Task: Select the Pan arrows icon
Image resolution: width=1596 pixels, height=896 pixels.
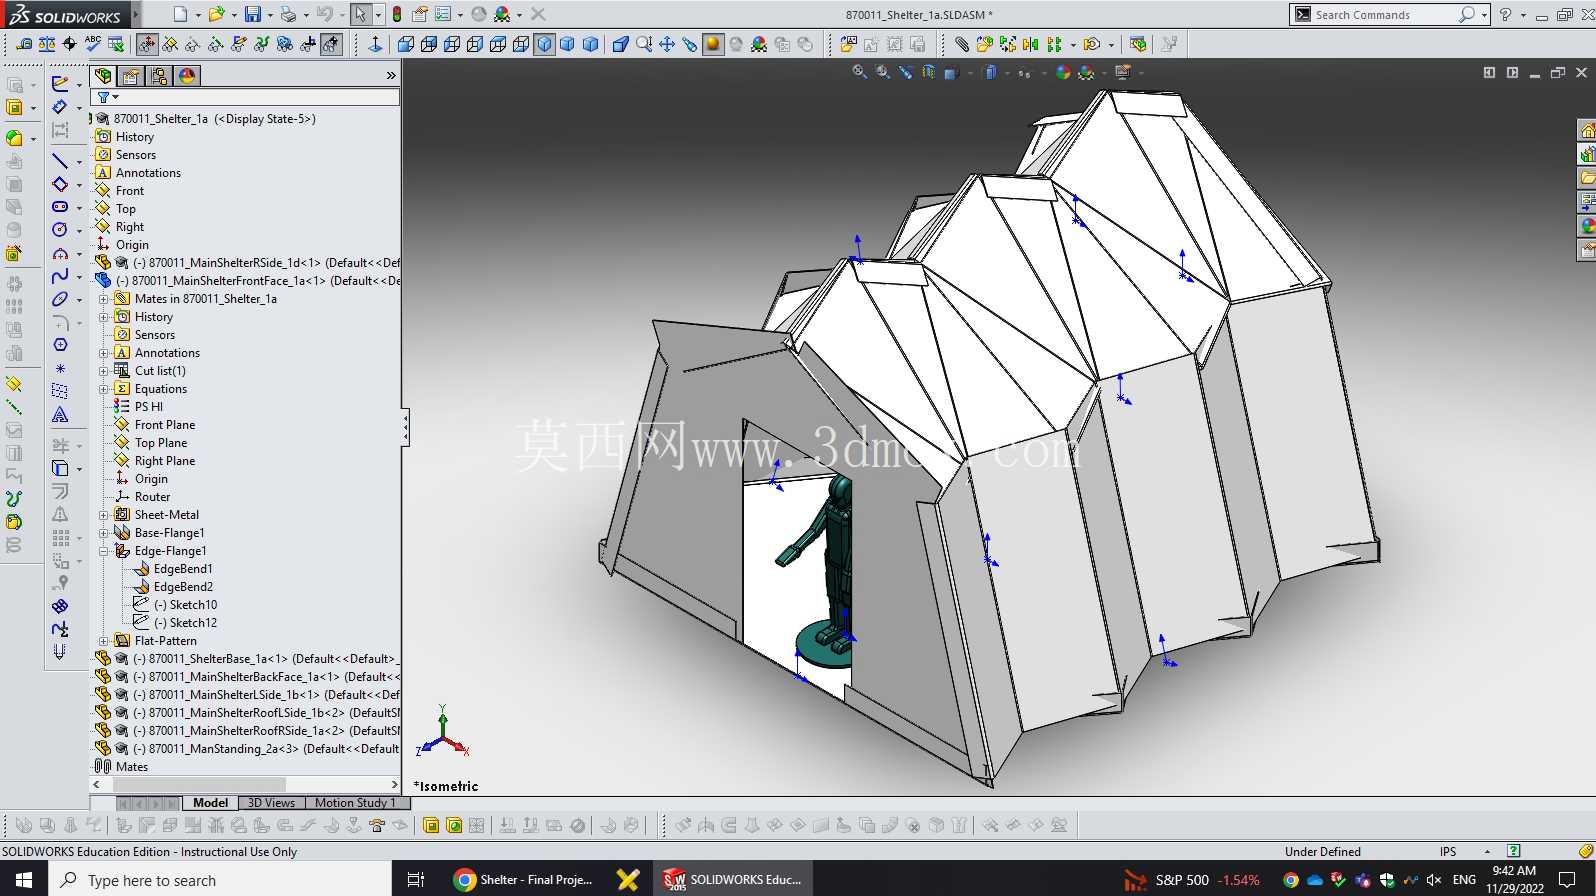Action: point(667,44)
